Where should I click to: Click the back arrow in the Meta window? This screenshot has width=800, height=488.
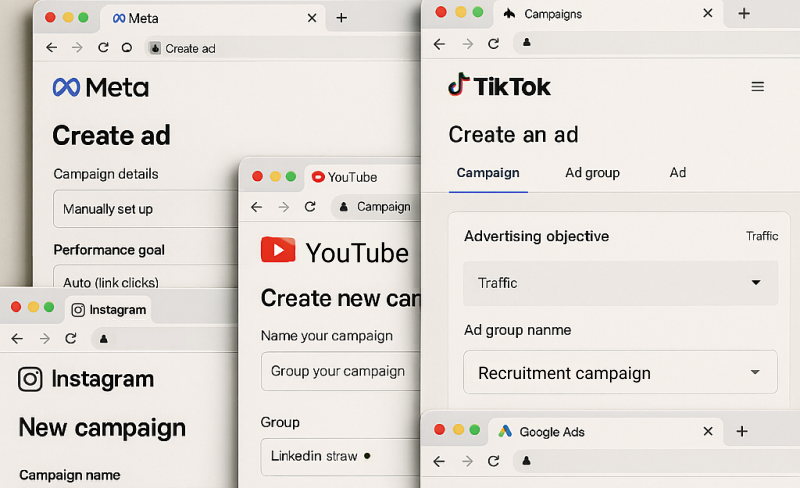(52, 48)
